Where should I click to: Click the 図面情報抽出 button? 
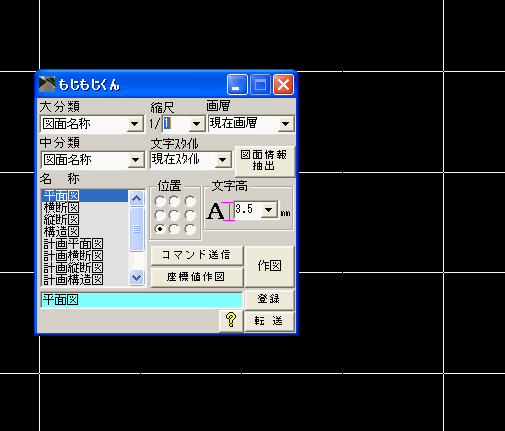pyautogui.click(x=265, y=161)
